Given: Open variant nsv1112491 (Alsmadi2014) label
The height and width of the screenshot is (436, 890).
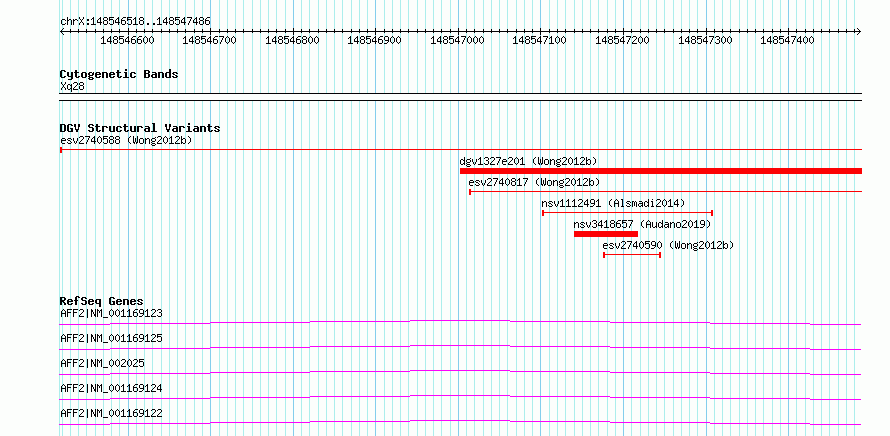Looking at the screenshot, I should [613, 203].
